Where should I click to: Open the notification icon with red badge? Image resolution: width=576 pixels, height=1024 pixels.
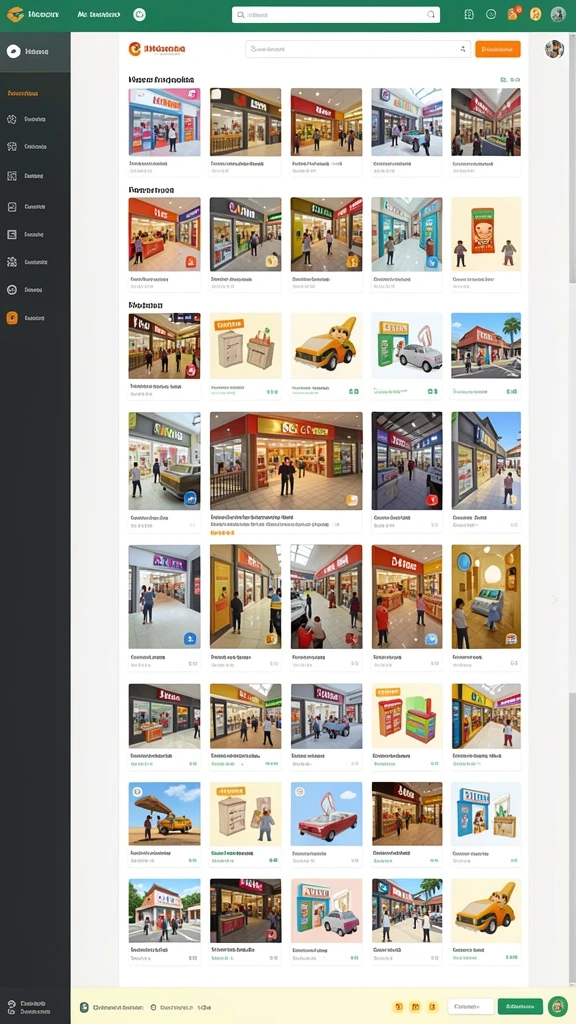coord(513,14)
